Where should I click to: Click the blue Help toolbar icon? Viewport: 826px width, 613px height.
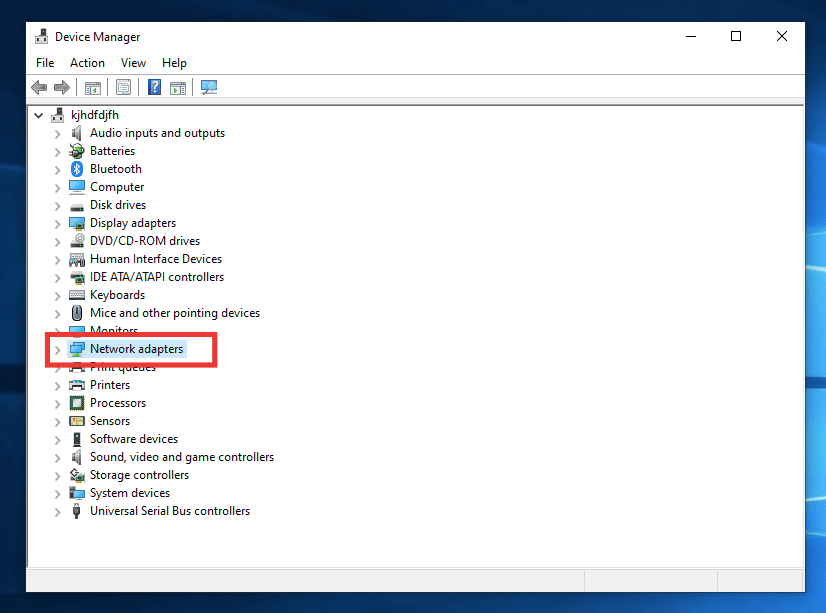(x=154, y=87)
